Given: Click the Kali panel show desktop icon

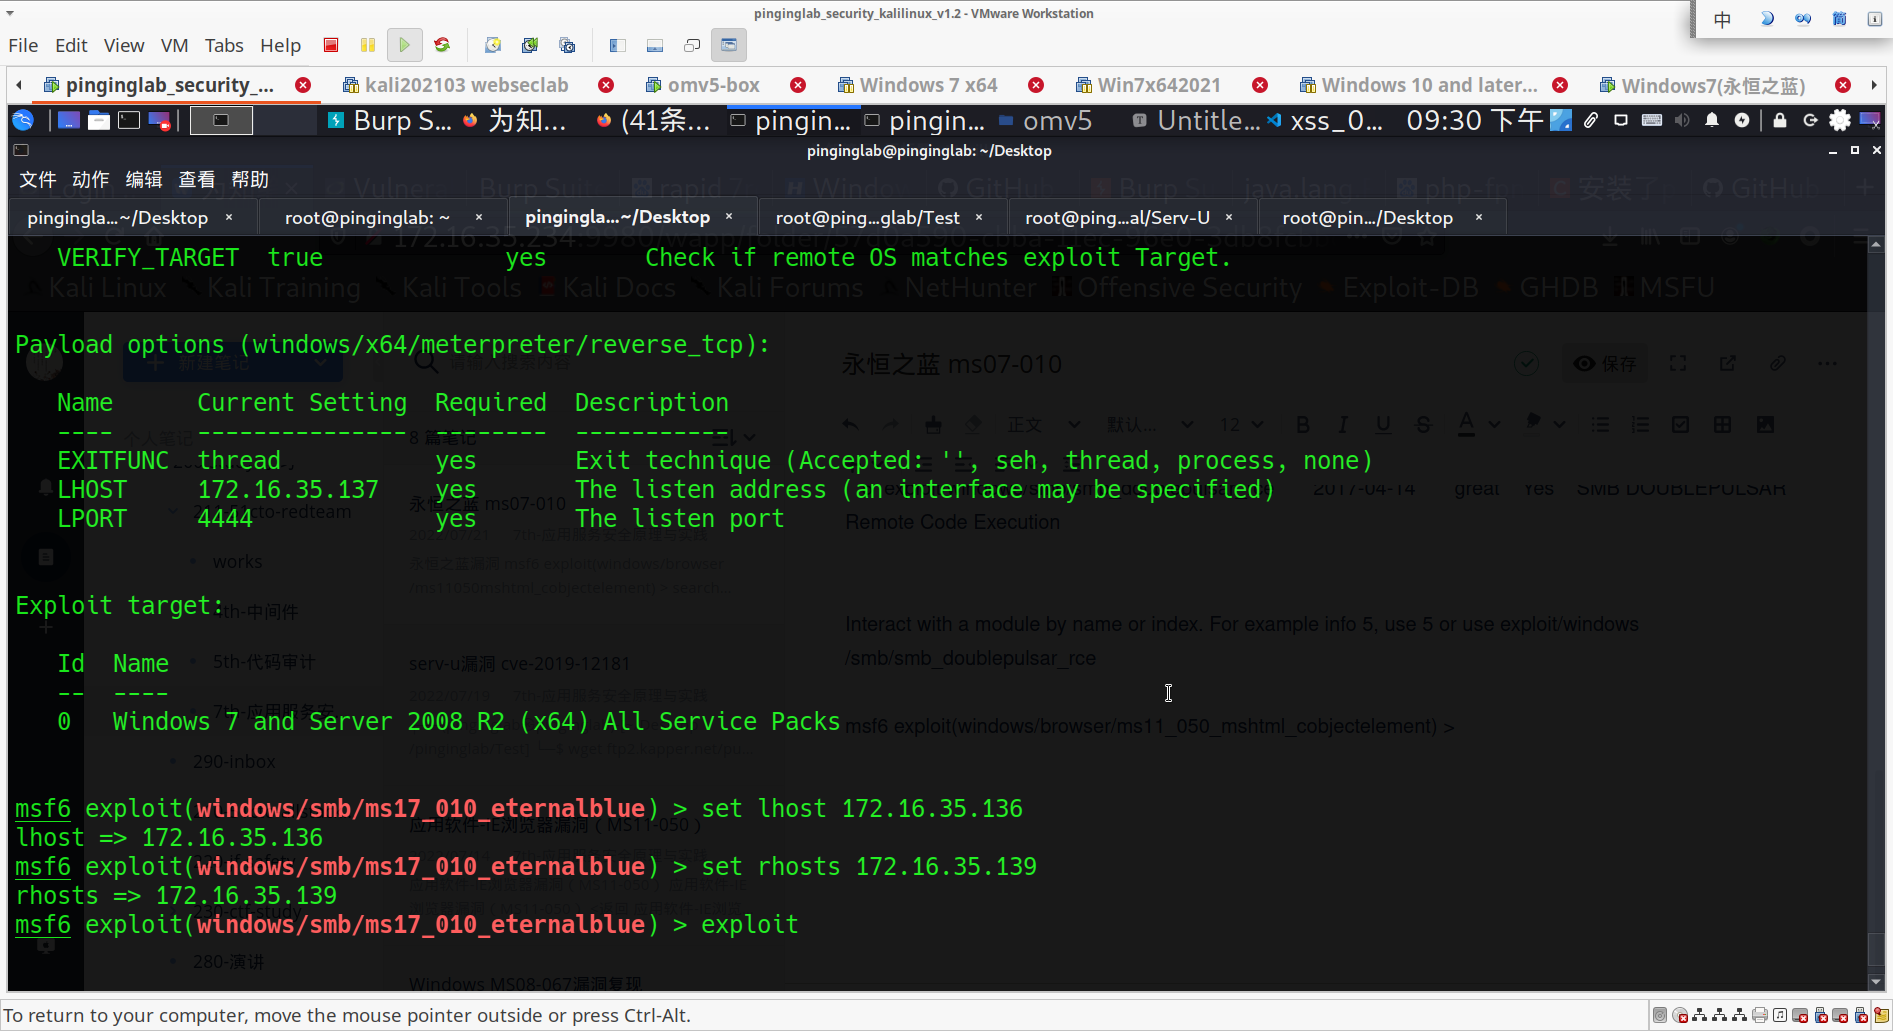Looking at the screenshot, I should coord(68,121).
